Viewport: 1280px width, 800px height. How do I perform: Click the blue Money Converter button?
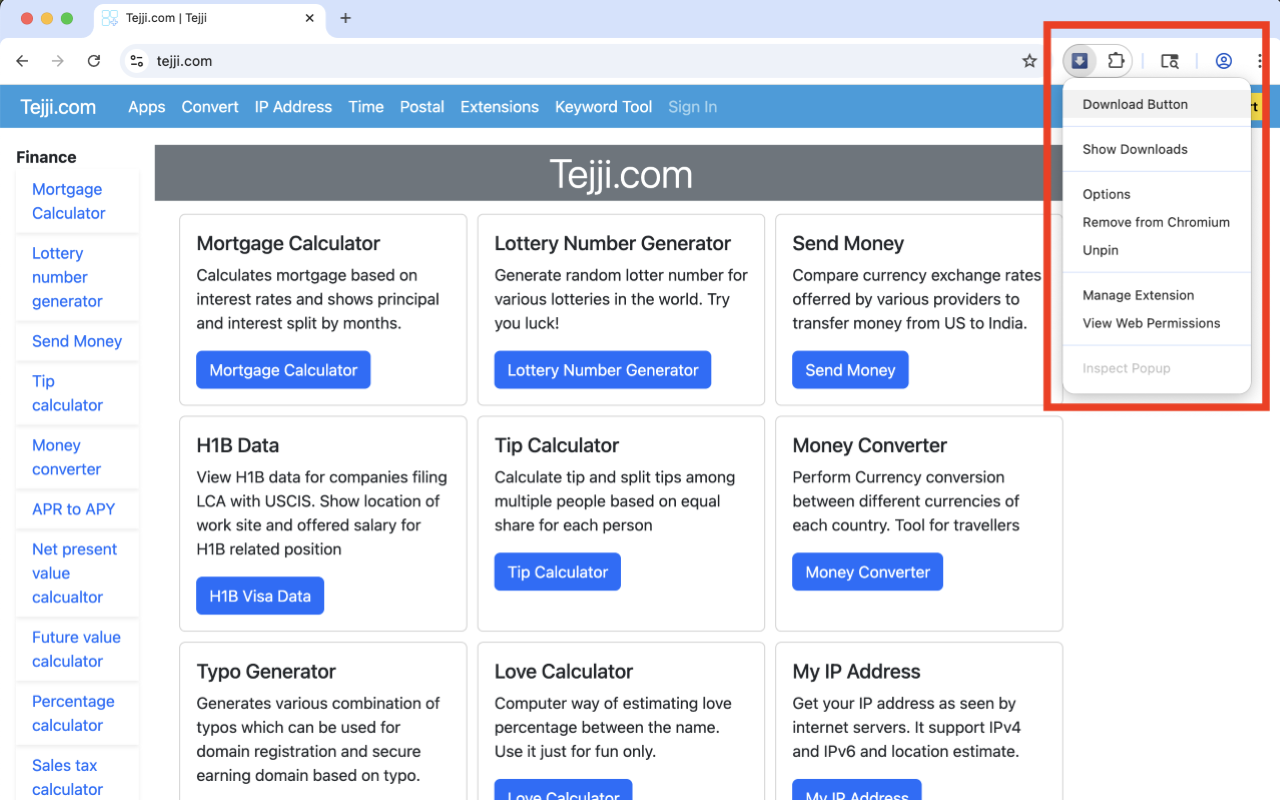[x=868, y=572]
